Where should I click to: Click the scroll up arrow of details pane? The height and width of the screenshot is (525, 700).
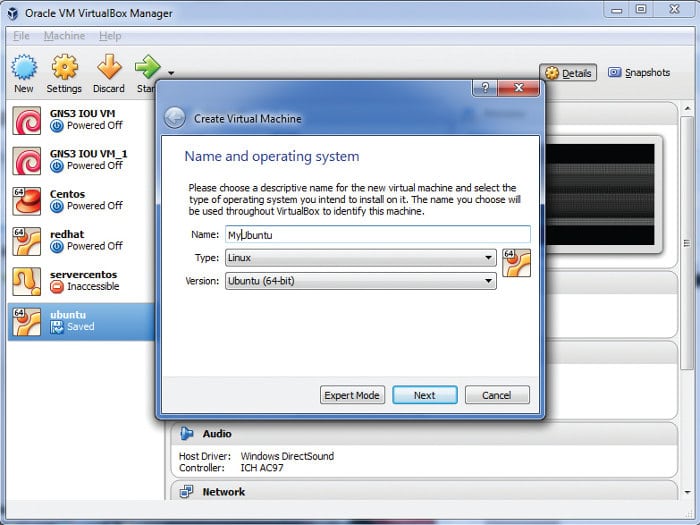click(x=688, y=108)
